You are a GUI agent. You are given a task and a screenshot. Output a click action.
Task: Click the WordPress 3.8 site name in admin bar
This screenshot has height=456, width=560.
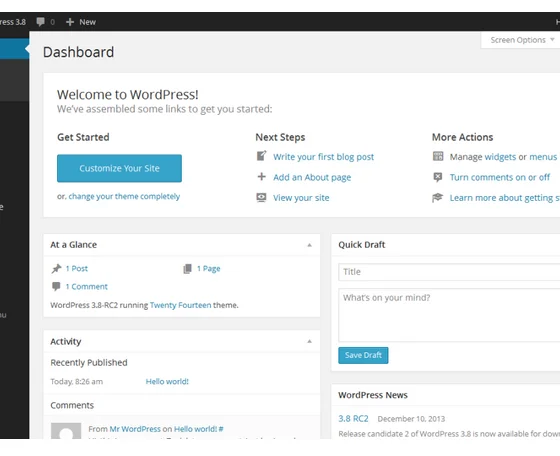tap(13, 22)
